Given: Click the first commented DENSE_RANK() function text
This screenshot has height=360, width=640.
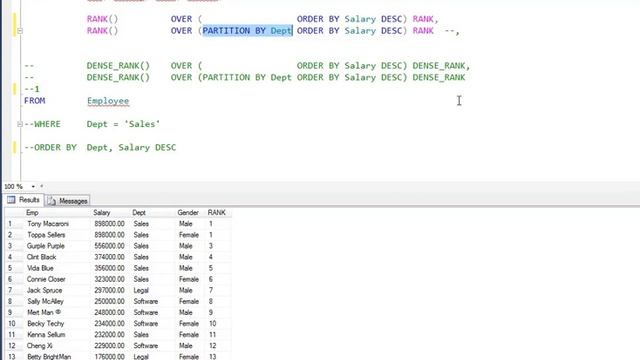Looking at the screenshot, I should [x=118, y=66].
